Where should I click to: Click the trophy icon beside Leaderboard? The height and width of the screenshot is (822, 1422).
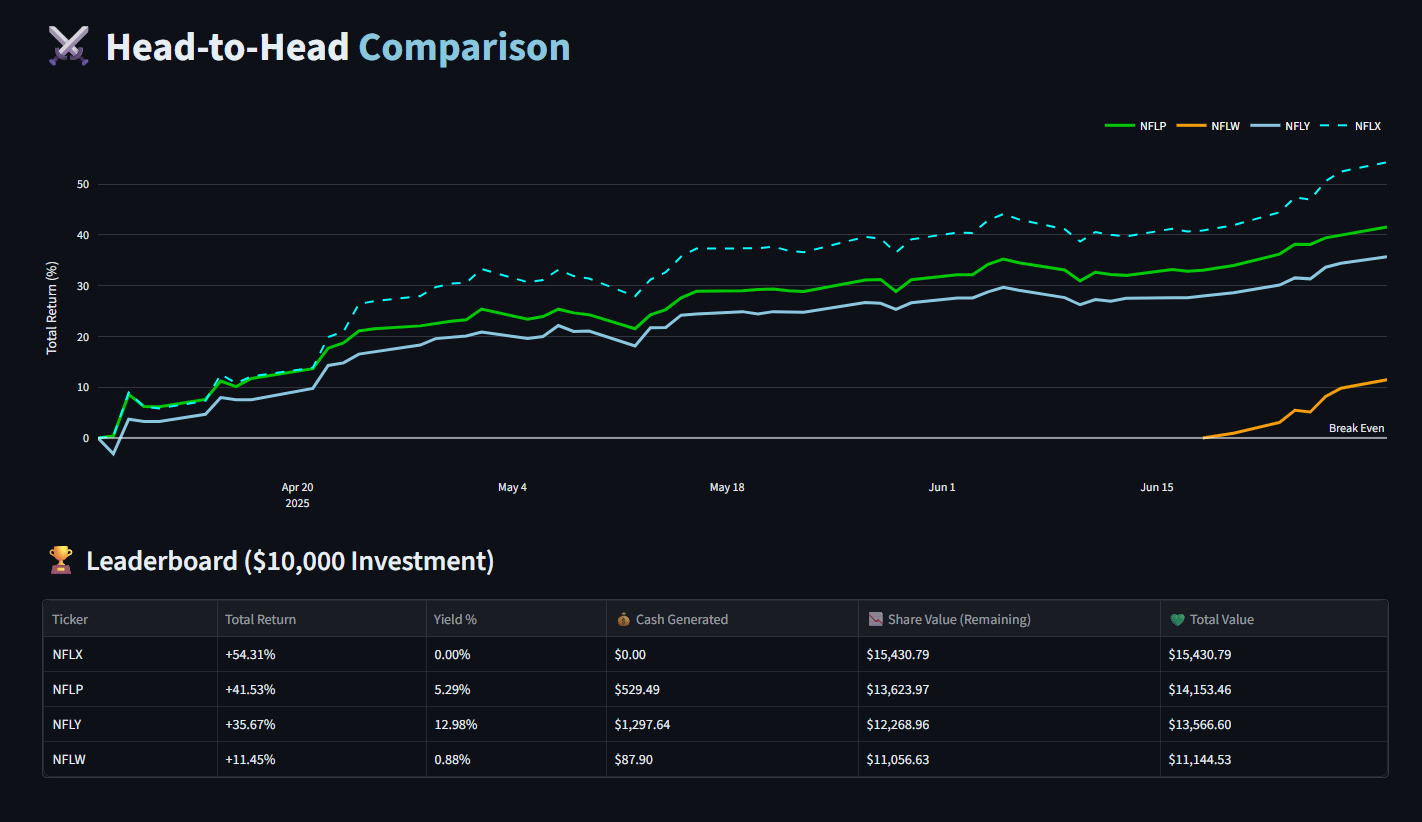point(61,561)
